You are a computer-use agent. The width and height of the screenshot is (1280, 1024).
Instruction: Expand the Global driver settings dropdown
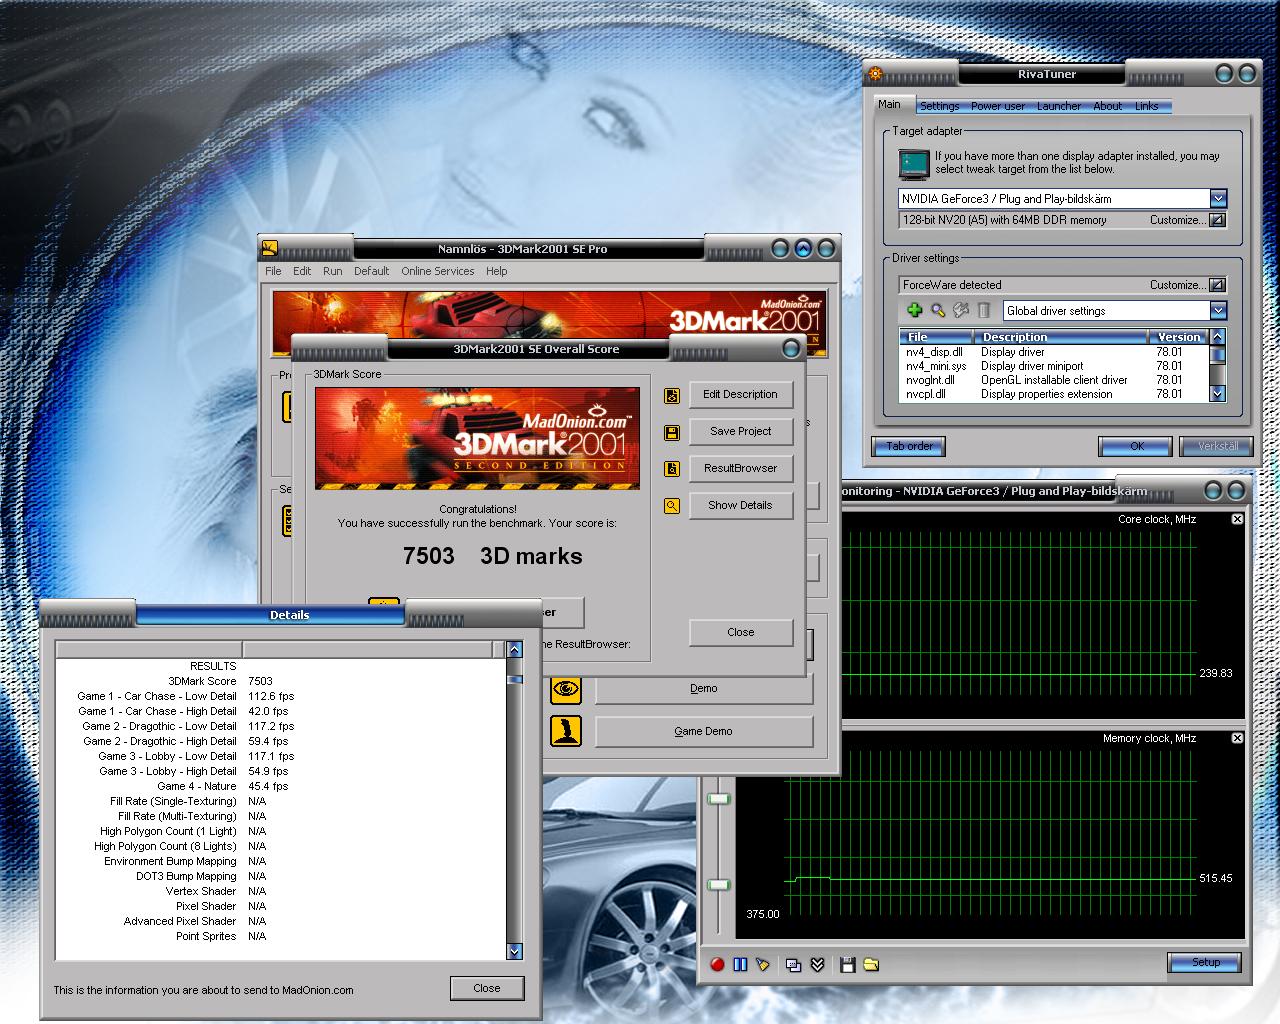coord(1218,311)
